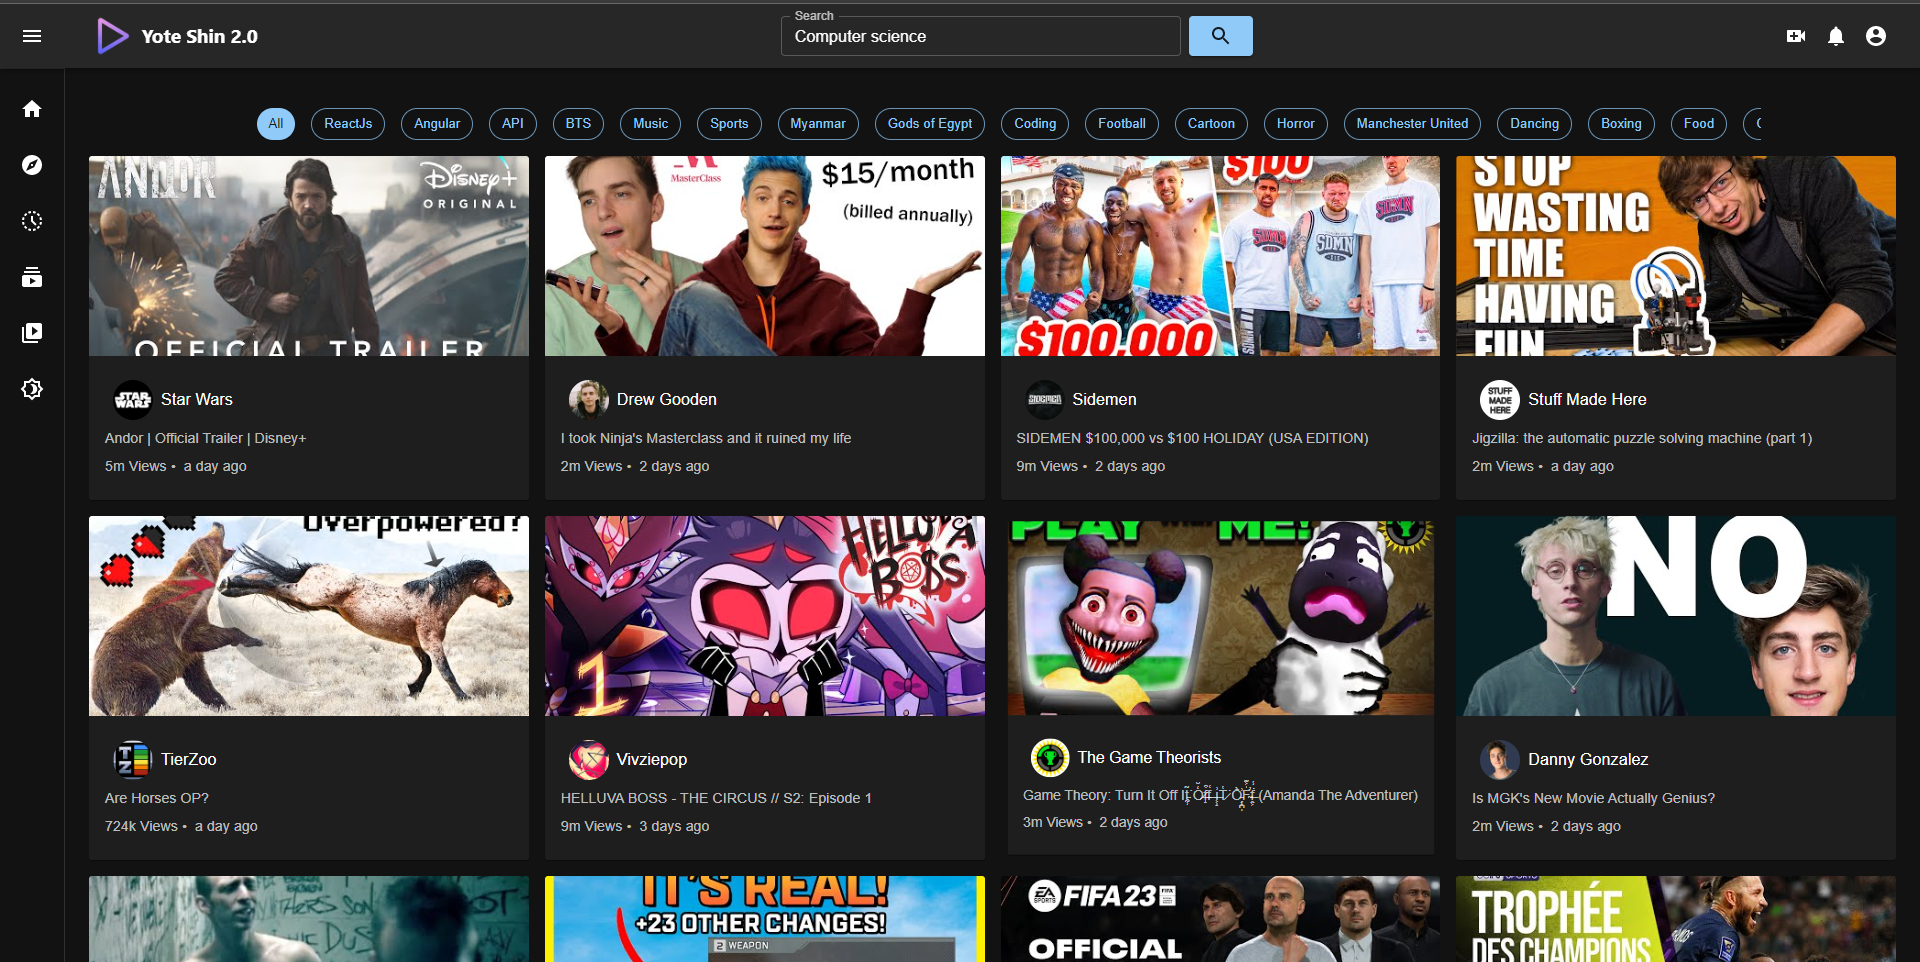Open the Stuff Made Here channel name

(1587, 399)
